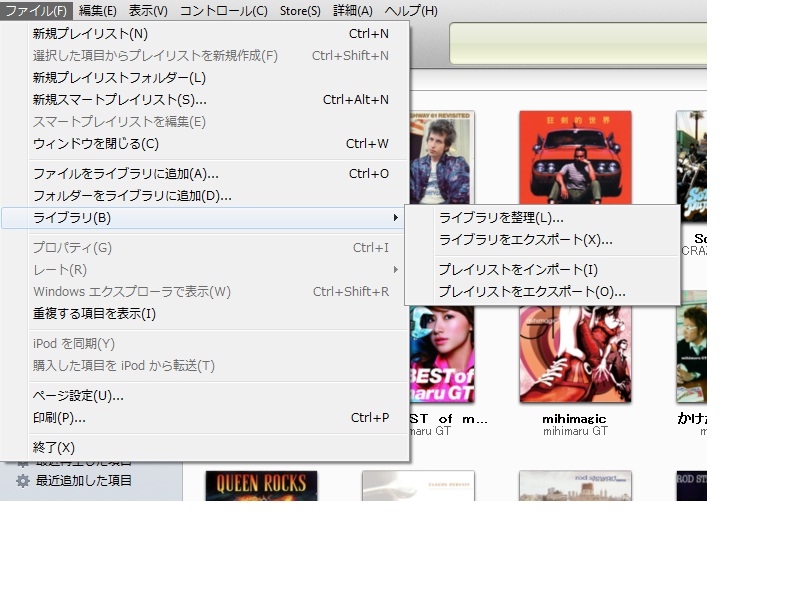Viewport: 800px width, 600px height.
Task: Open the Claude Debussy album cover
Action: point(418,486)
